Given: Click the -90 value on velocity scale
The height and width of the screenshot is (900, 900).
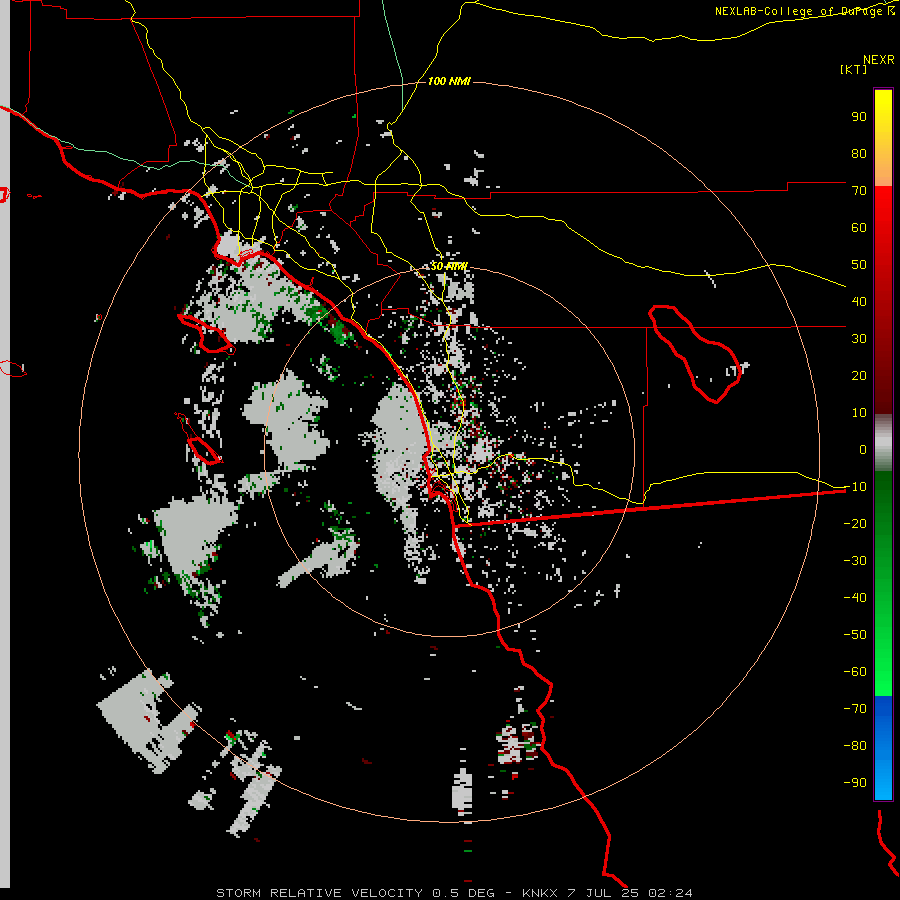Looking at the screenshot, I should (x=855, y=782).
